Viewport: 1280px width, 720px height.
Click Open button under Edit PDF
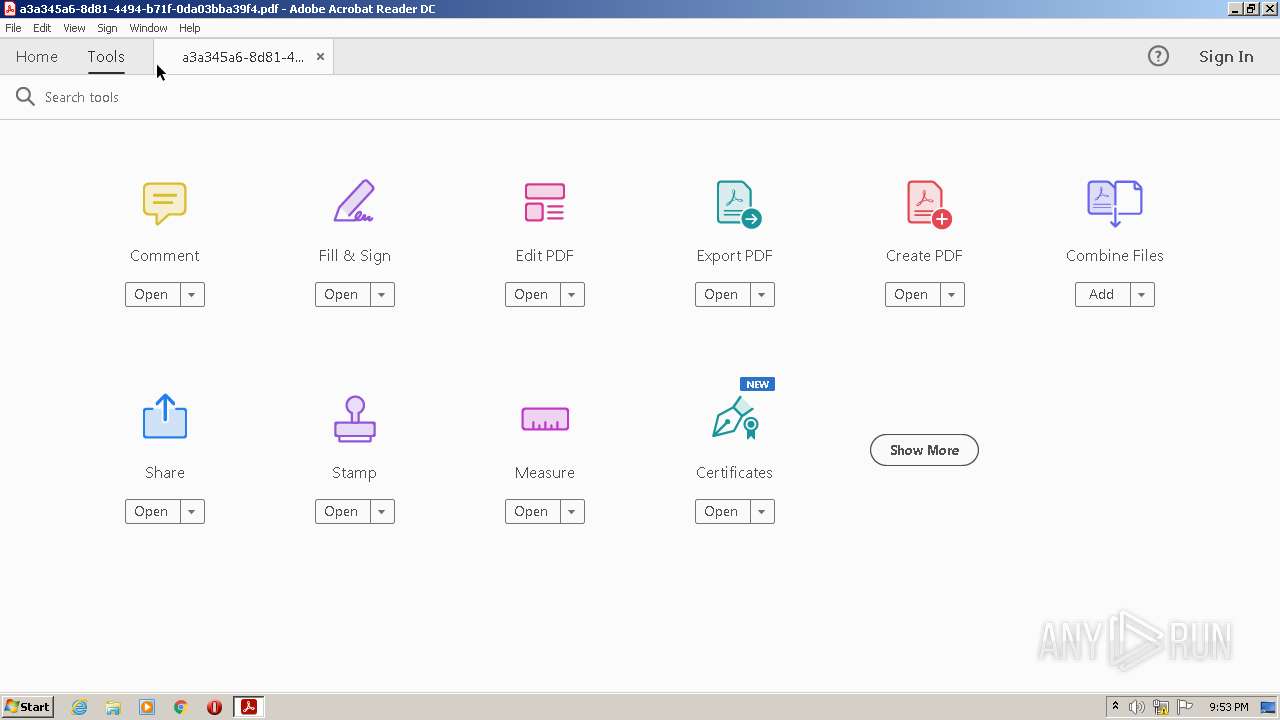pyautogui.click(x=532, y=295)
